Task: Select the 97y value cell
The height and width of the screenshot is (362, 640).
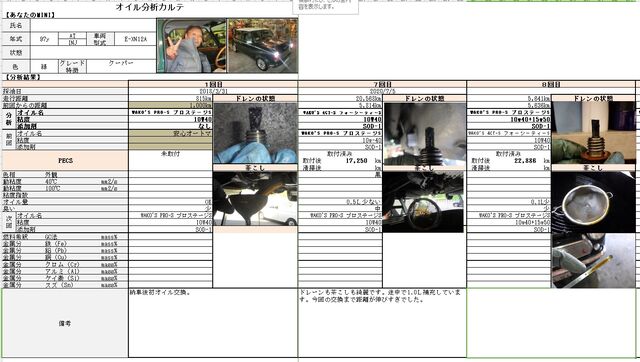Action: click(44, 39)
